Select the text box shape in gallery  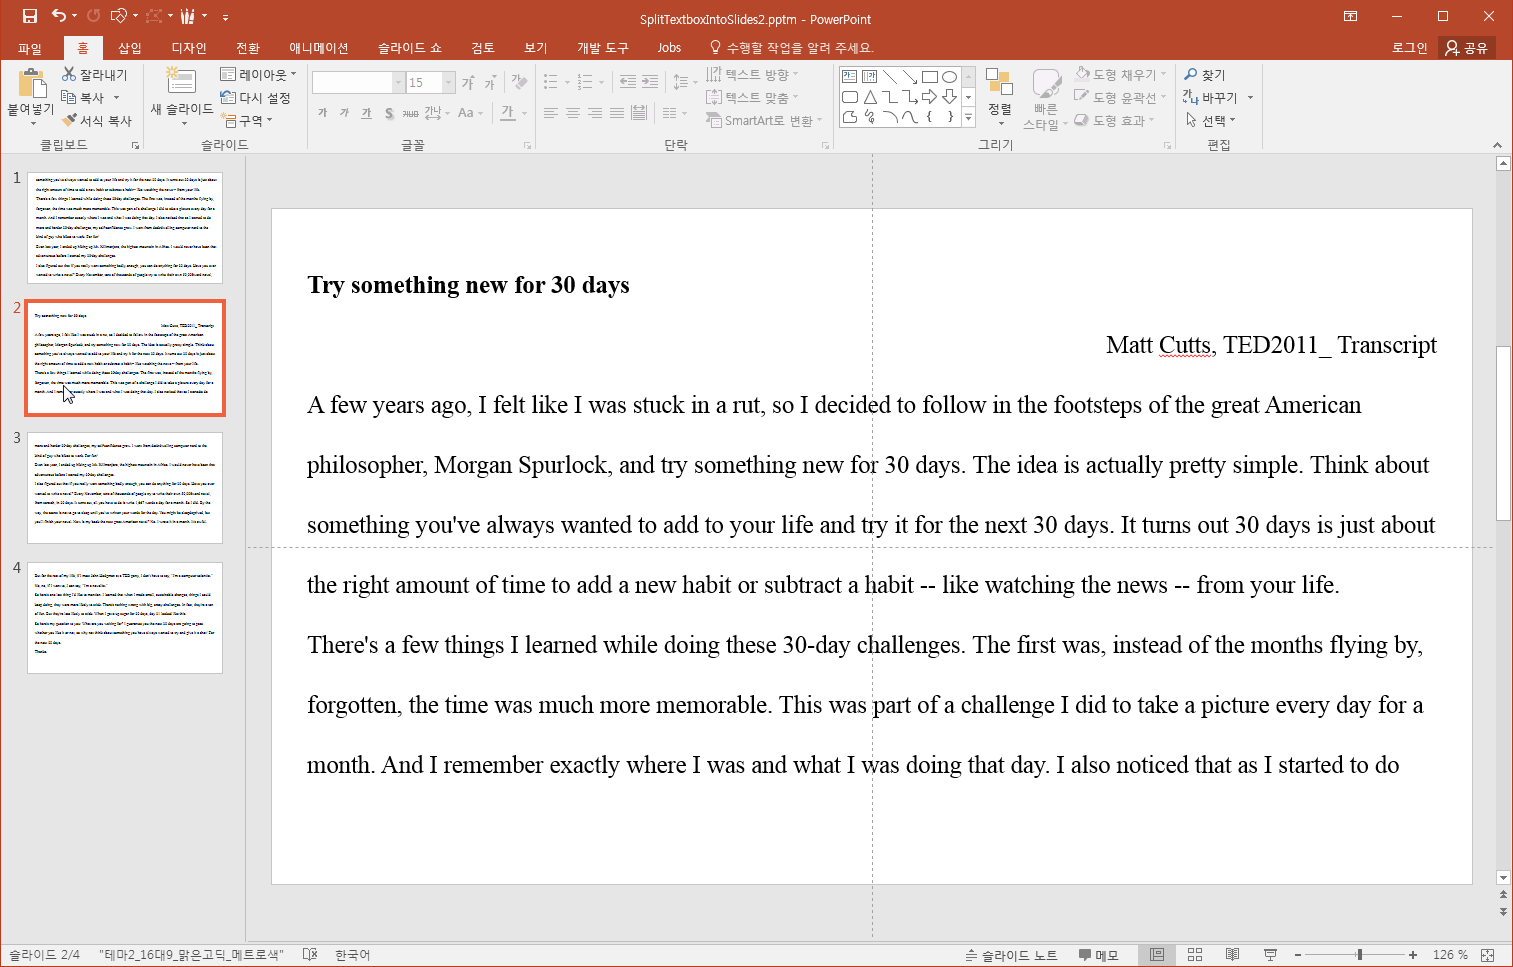pyautogui.click(x=849, y=76)
